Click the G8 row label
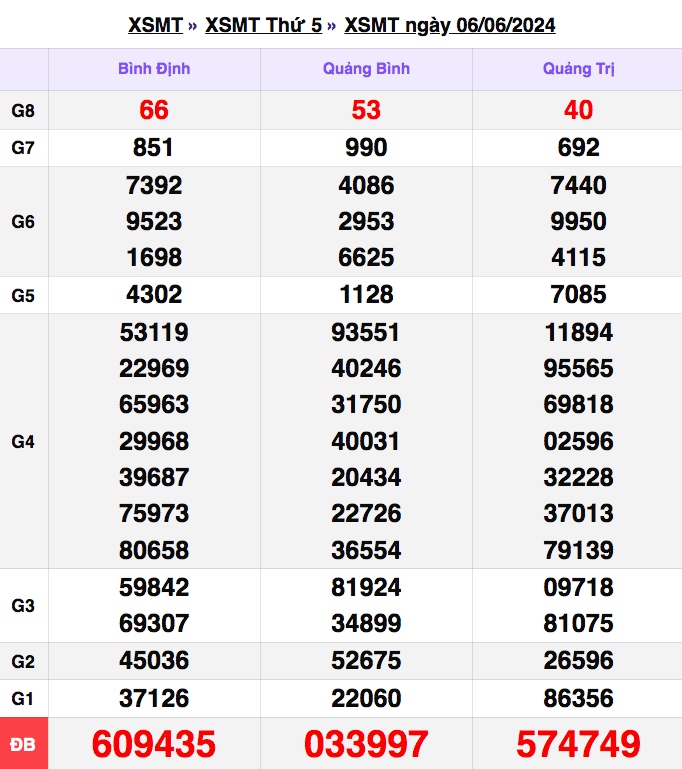The image size is (682, 769). 24,110
